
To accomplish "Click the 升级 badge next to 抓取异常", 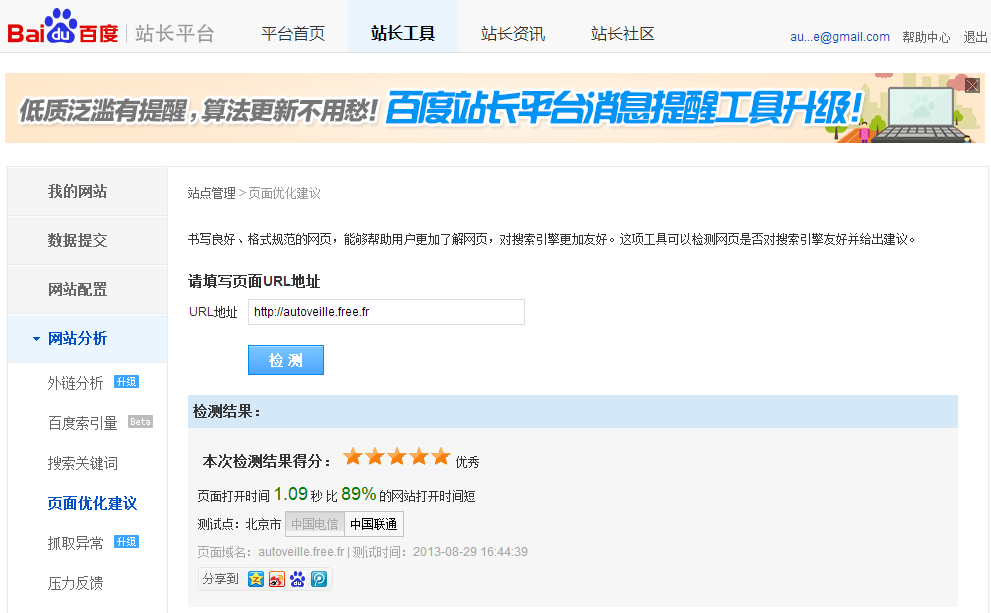I will [x=126, y=542].
